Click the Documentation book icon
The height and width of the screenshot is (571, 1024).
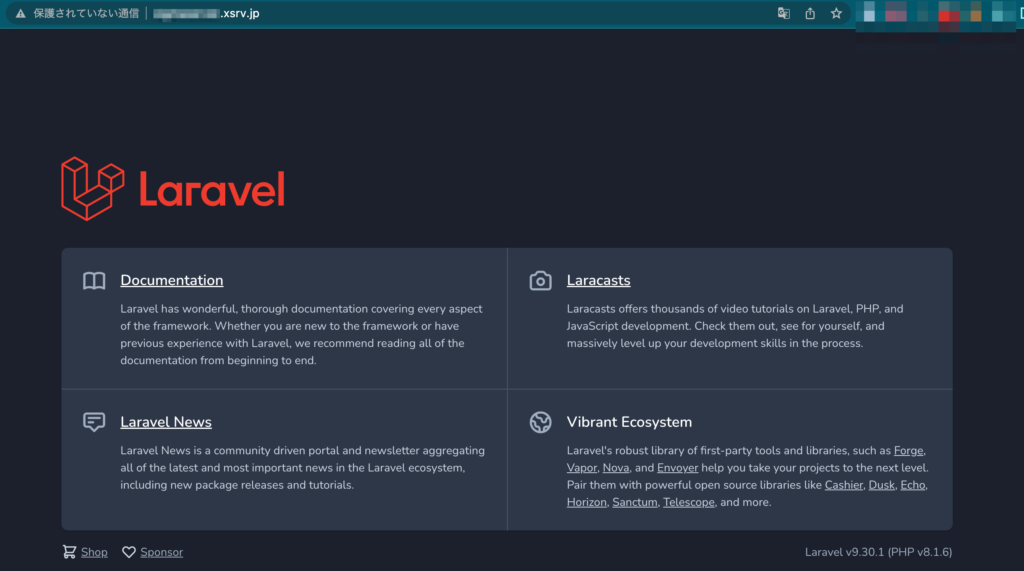[94, 281]
